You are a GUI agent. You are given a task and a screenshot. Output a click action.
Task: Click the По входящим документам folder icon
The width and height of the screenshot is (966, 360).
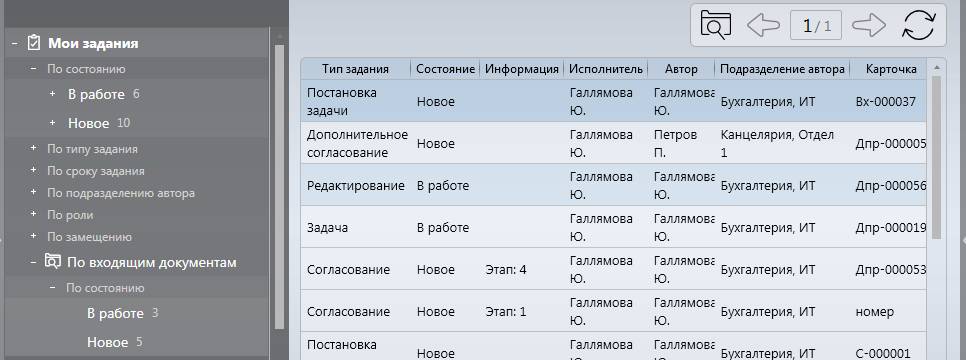(53, 262)
